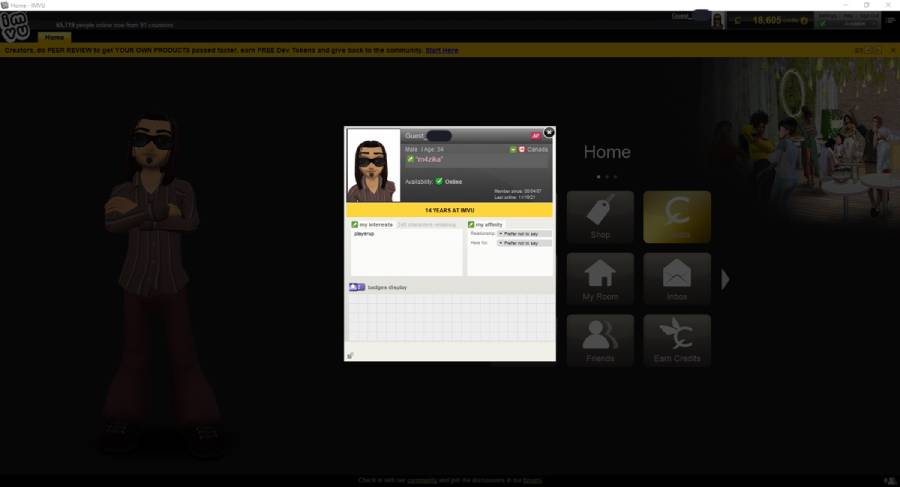Select the Home tab

(x=55, y=37)
